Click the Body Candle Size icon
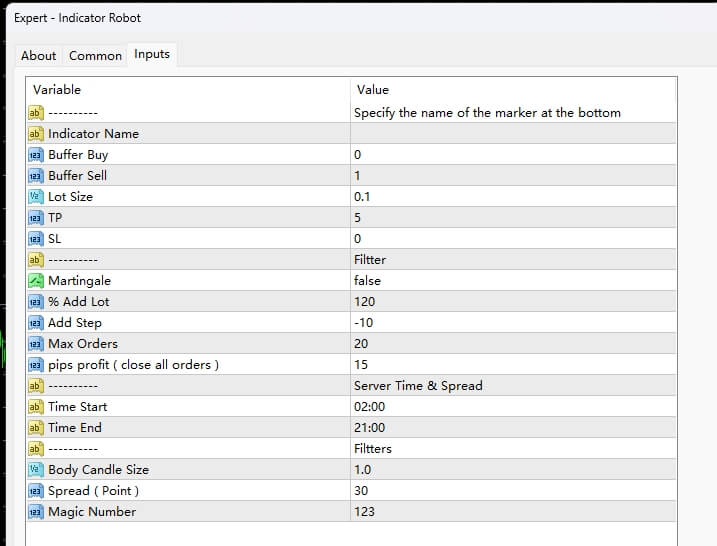This screenshot has width=717, height=546. pos(35,470)
